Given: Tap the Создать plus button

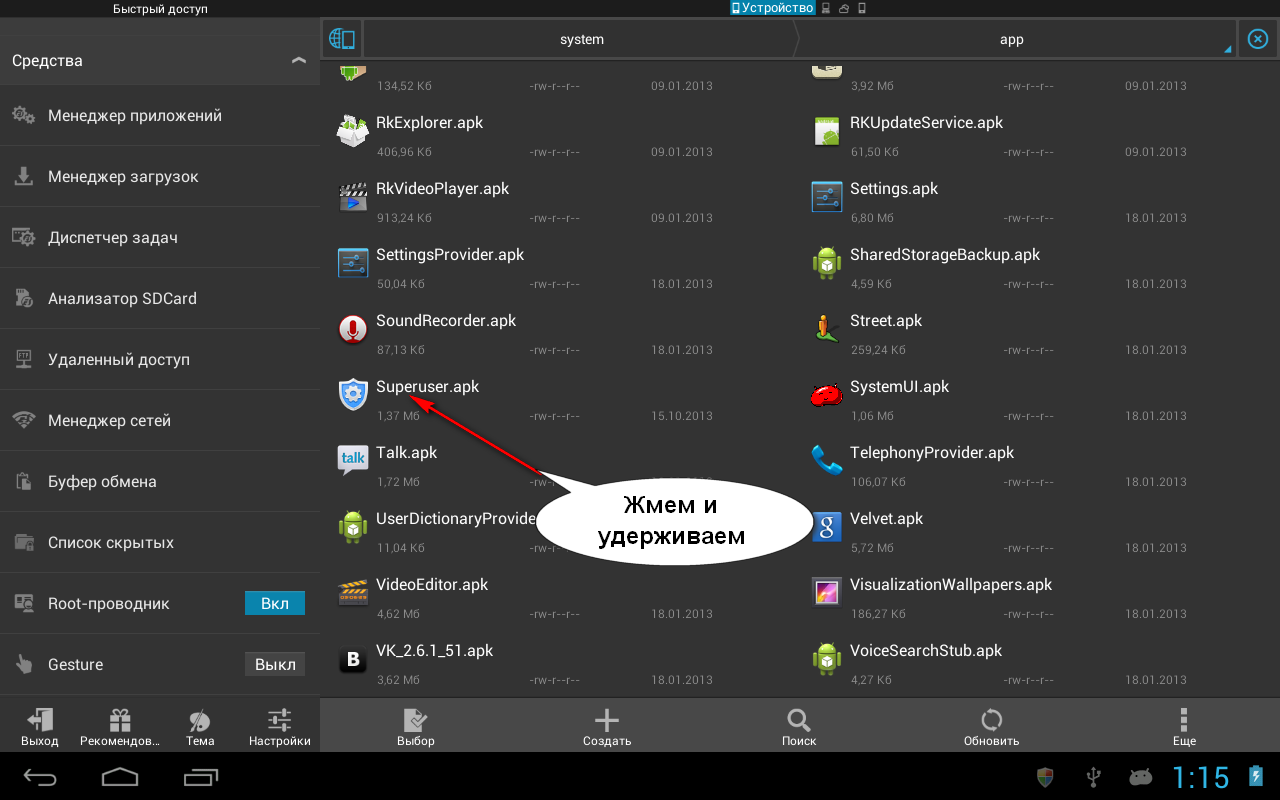Looking at the screenshot, I should (607, 728).
